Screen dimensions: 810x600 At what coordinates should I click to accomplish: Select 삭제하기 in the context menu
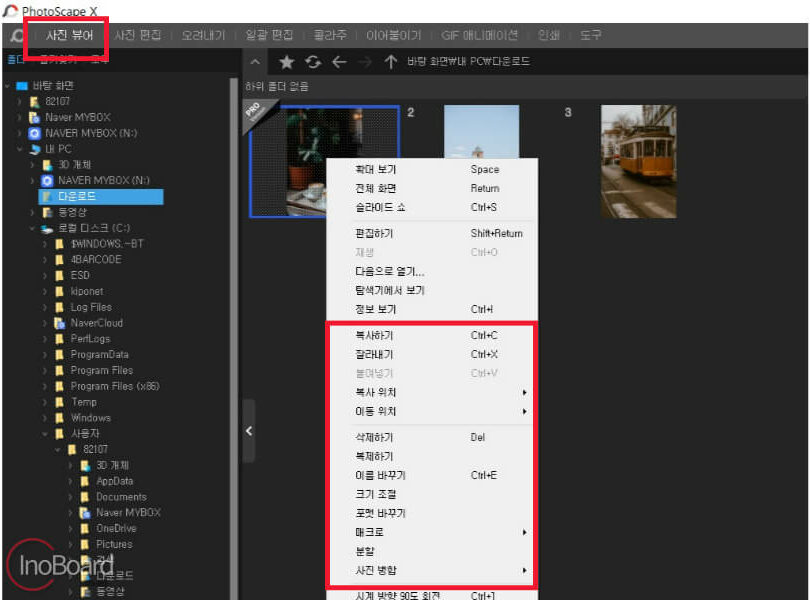coord(432,438)
